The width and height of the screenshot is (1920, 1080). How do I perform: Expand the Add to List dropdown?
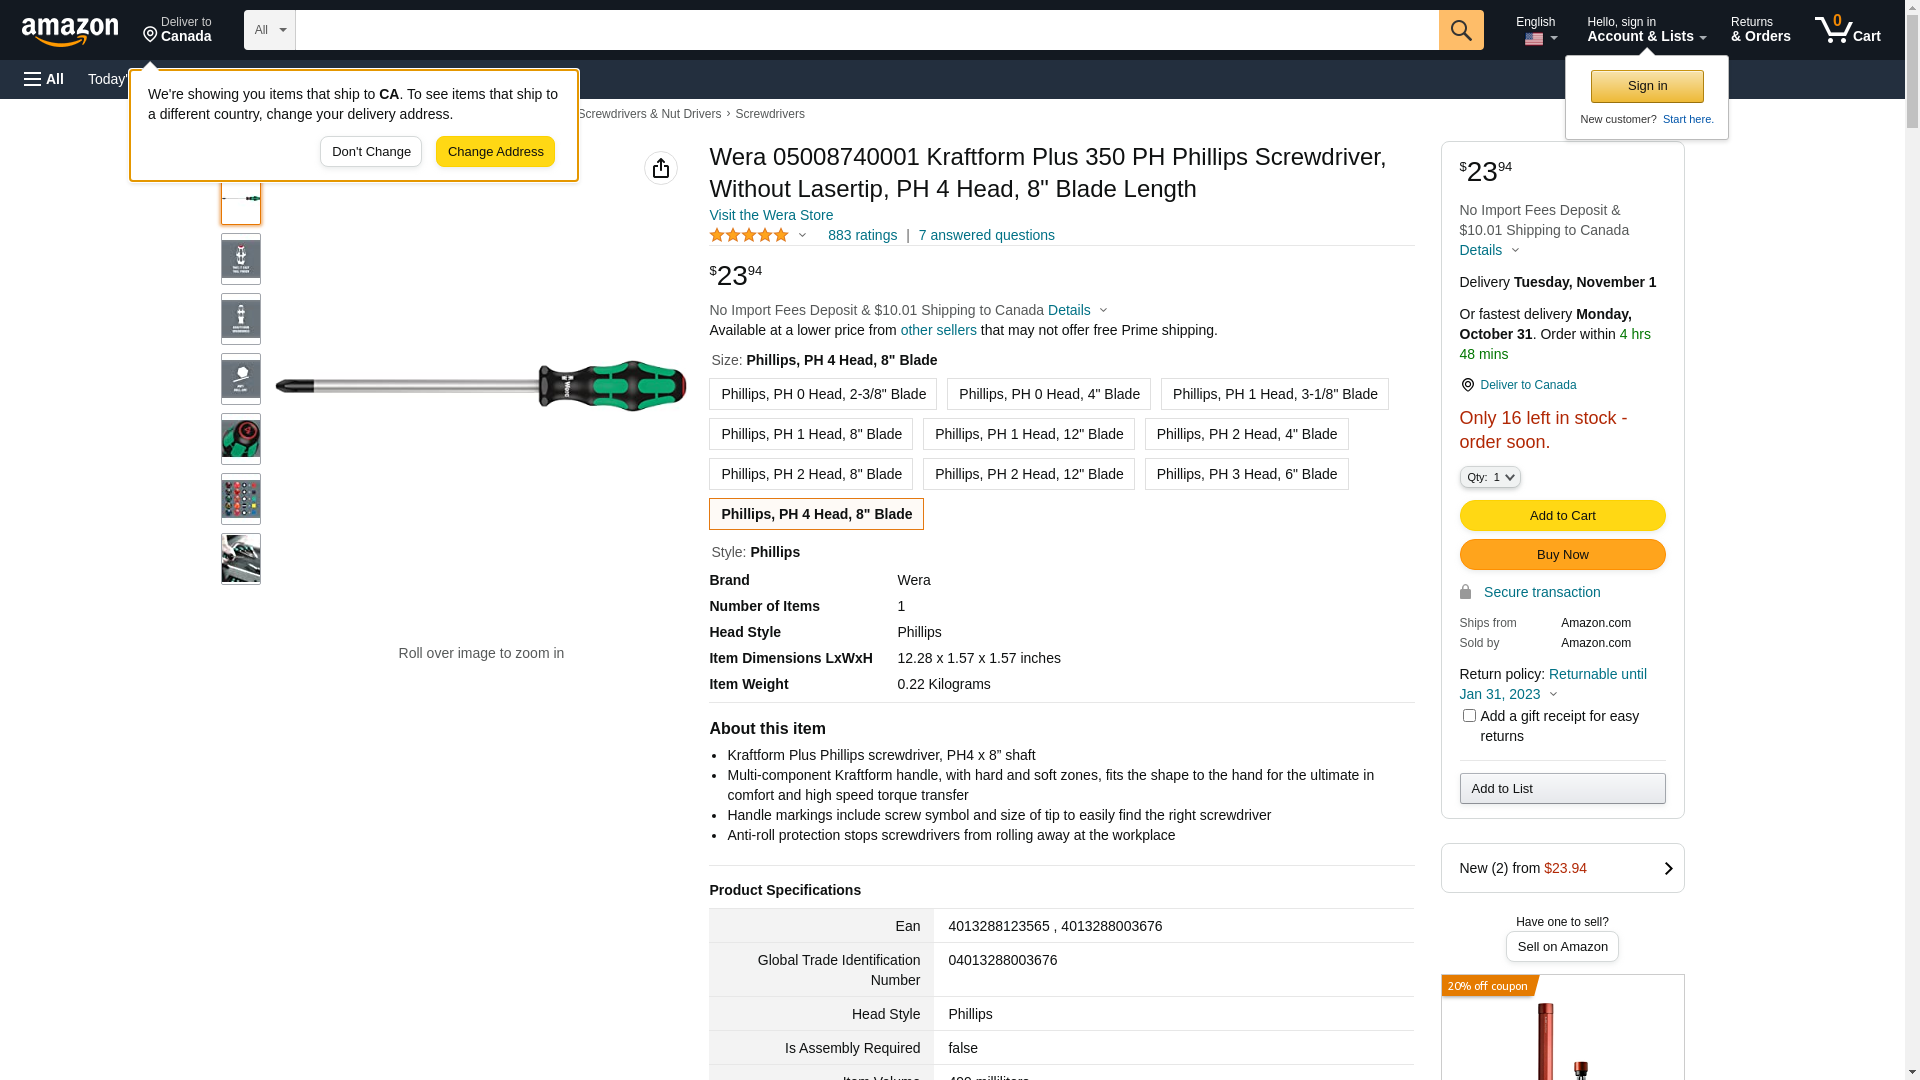click(1562, 789)
